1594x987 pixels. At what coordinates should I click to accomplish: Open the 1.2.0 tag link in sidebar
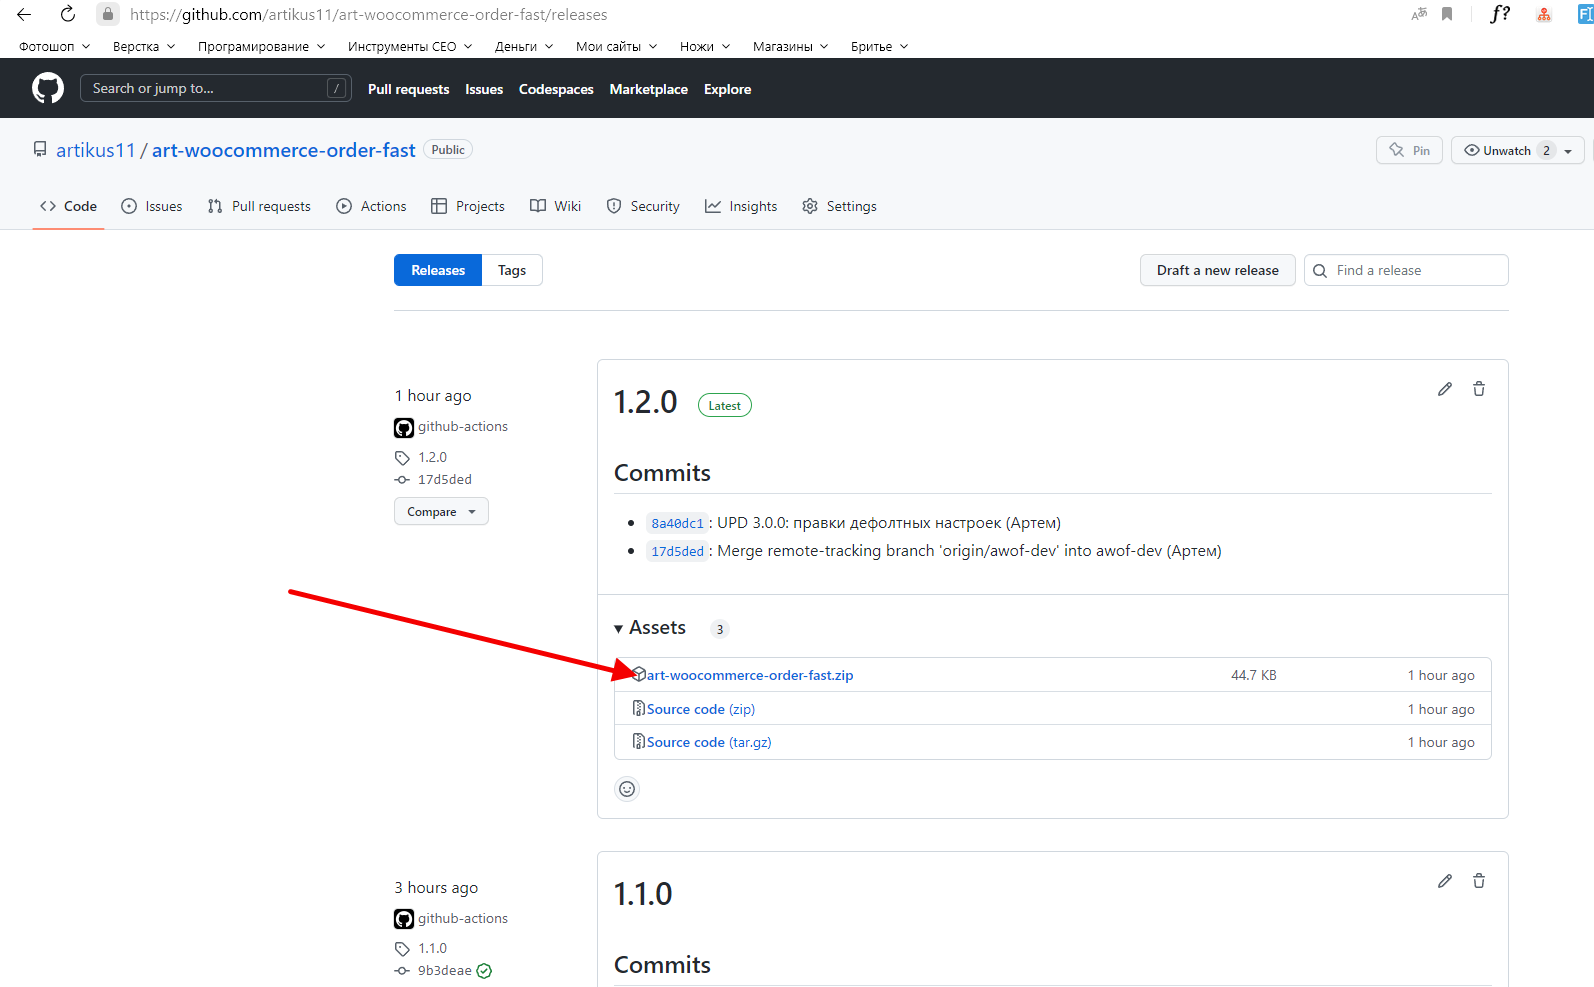coord(432,457)
